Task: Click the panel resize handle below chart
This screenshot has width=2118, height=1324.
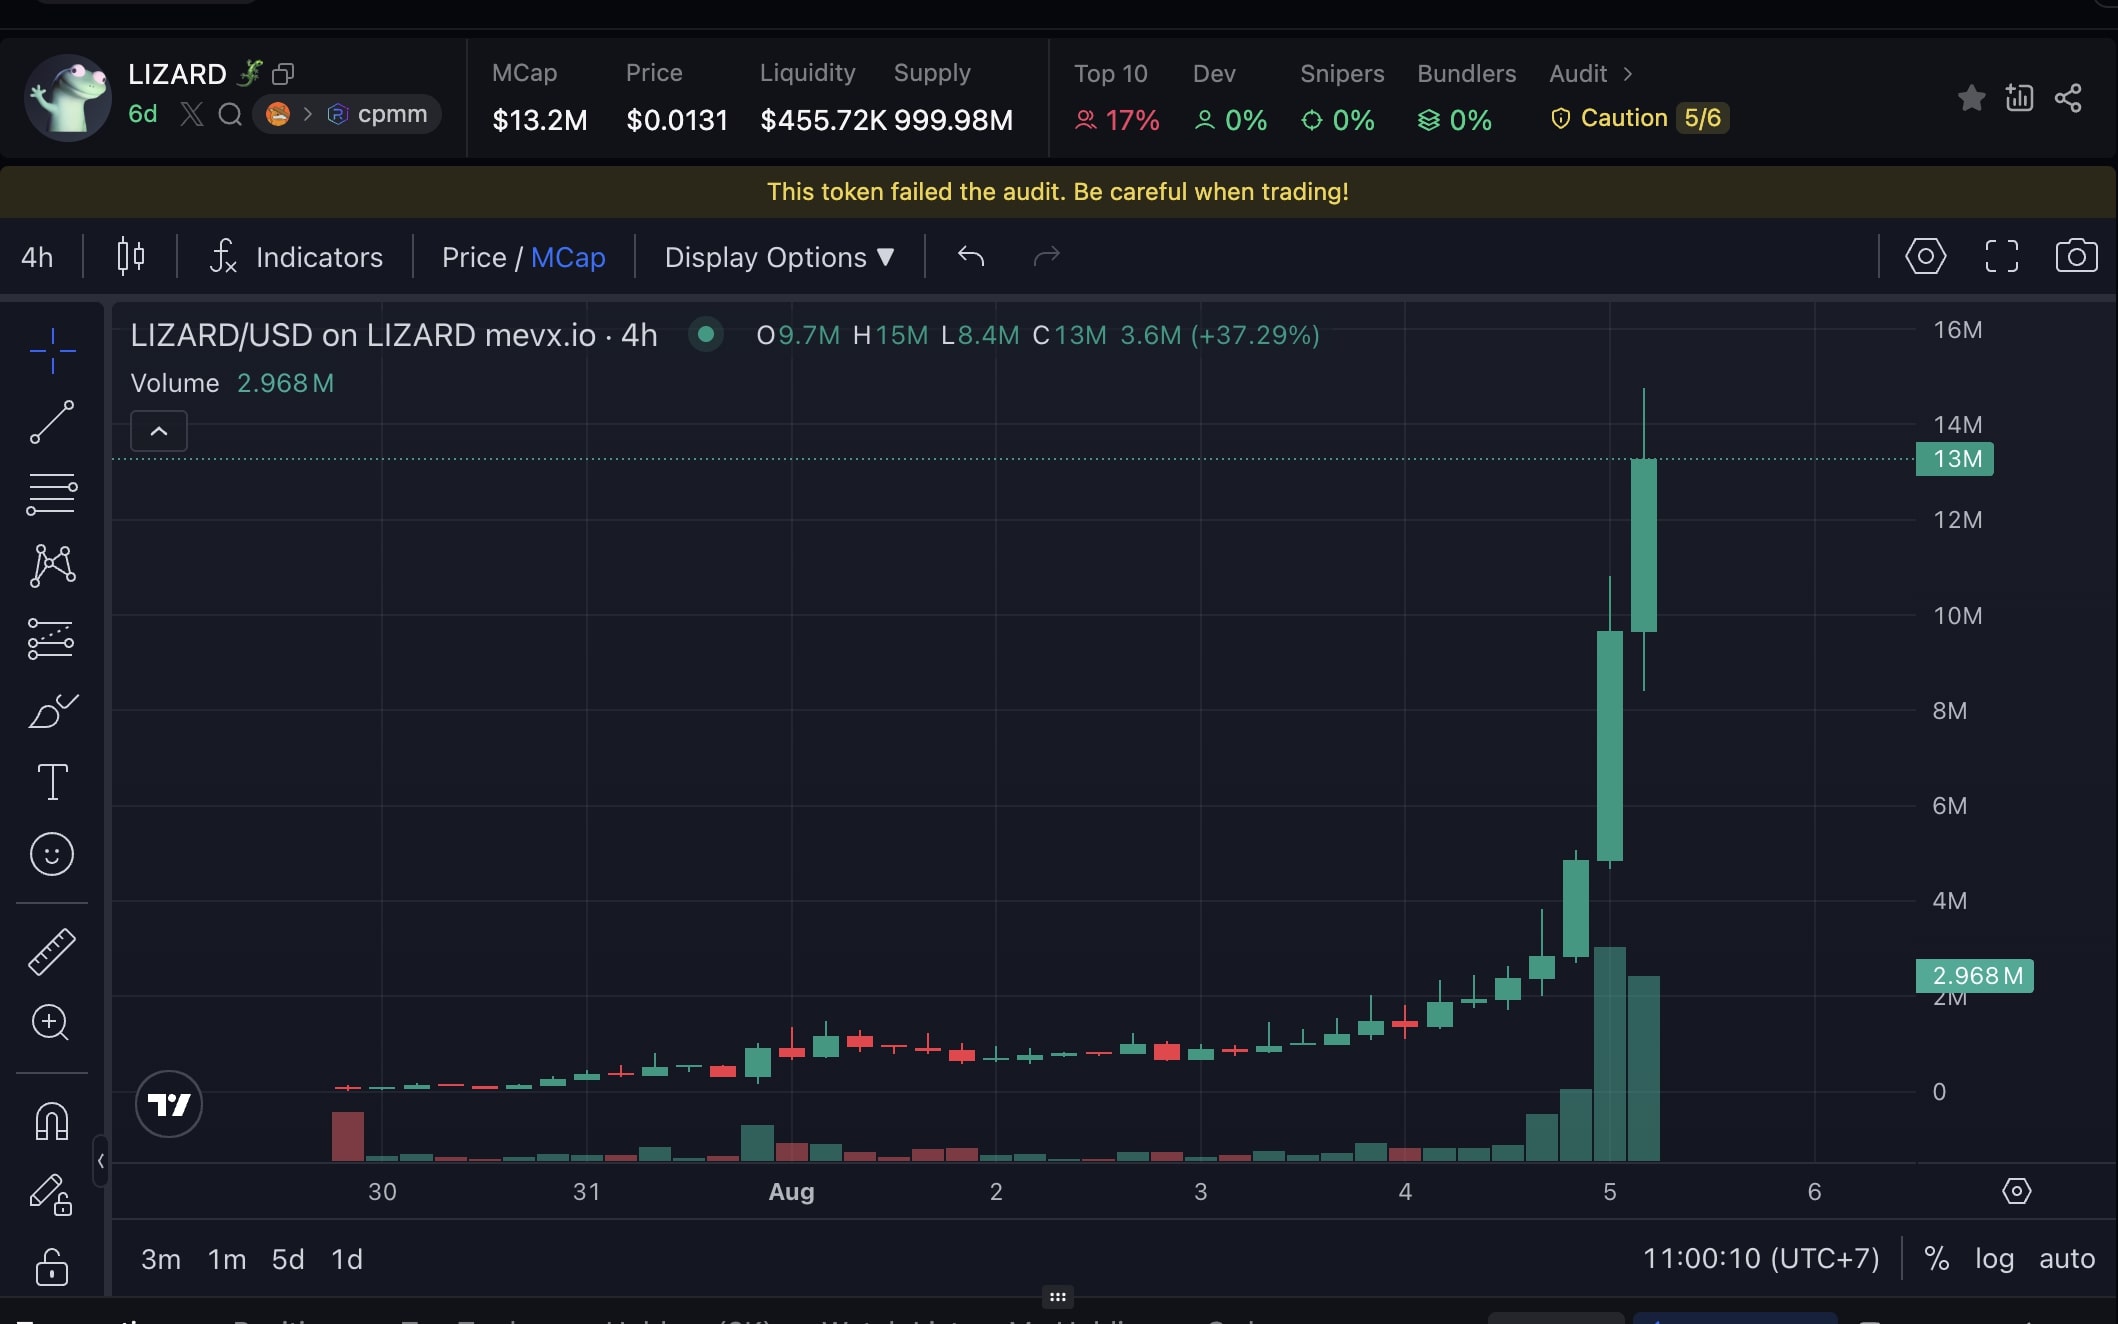Action: point(1058,1297)
